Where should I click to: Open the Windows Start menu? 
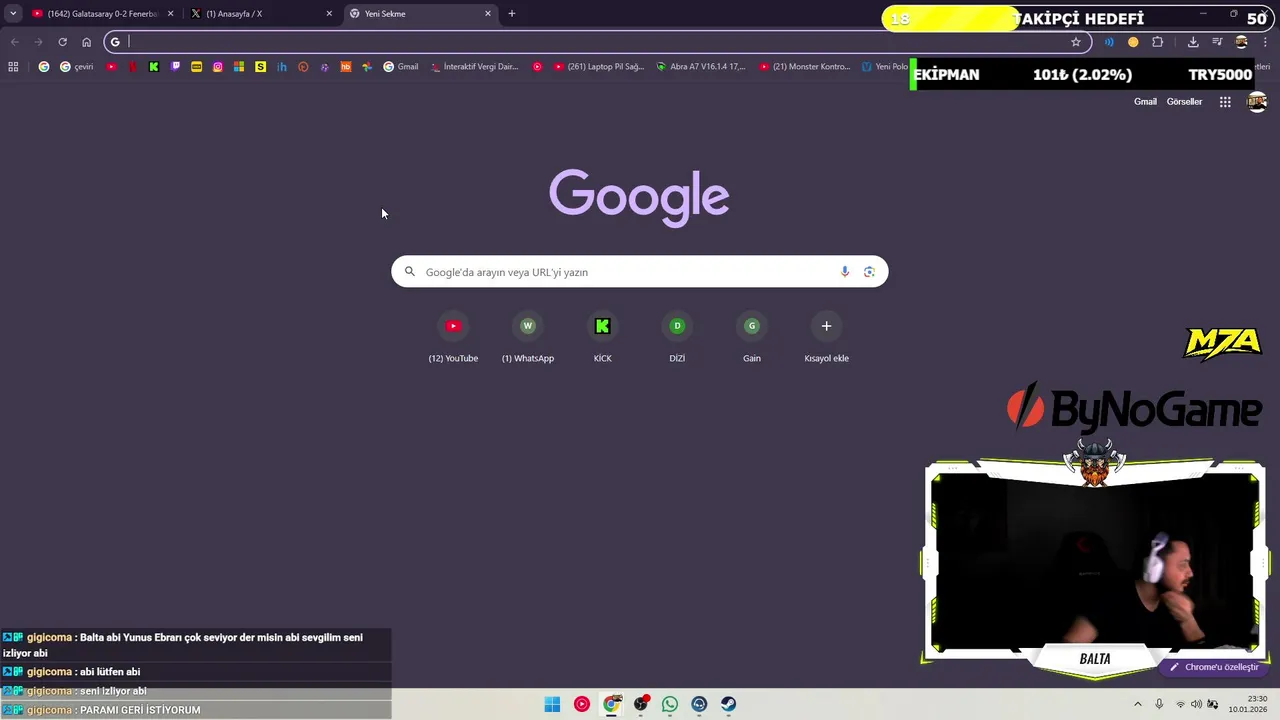point(552,705)
